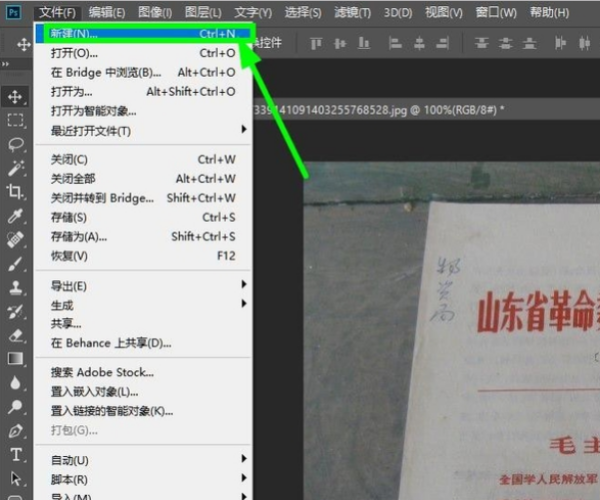Expand the 导出(E) submenu
The image size is (600, 500).
(143, 286)
